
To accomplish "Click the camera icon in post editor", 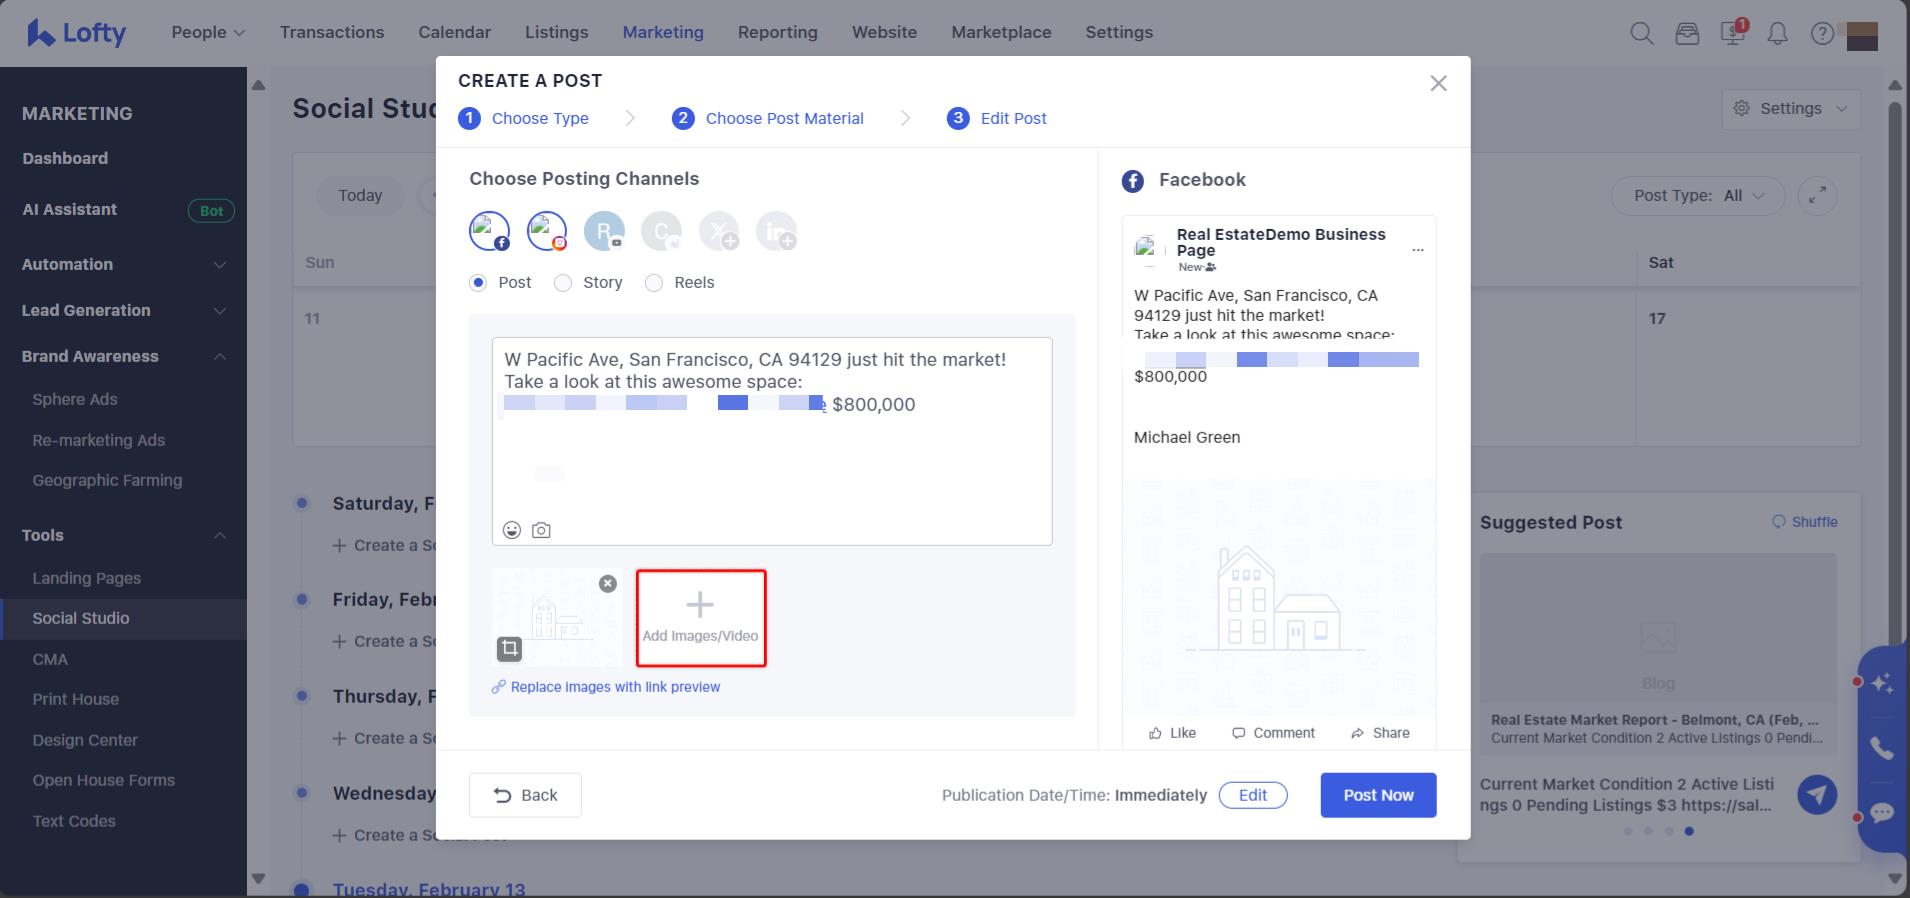I will [x=541, y=530].
